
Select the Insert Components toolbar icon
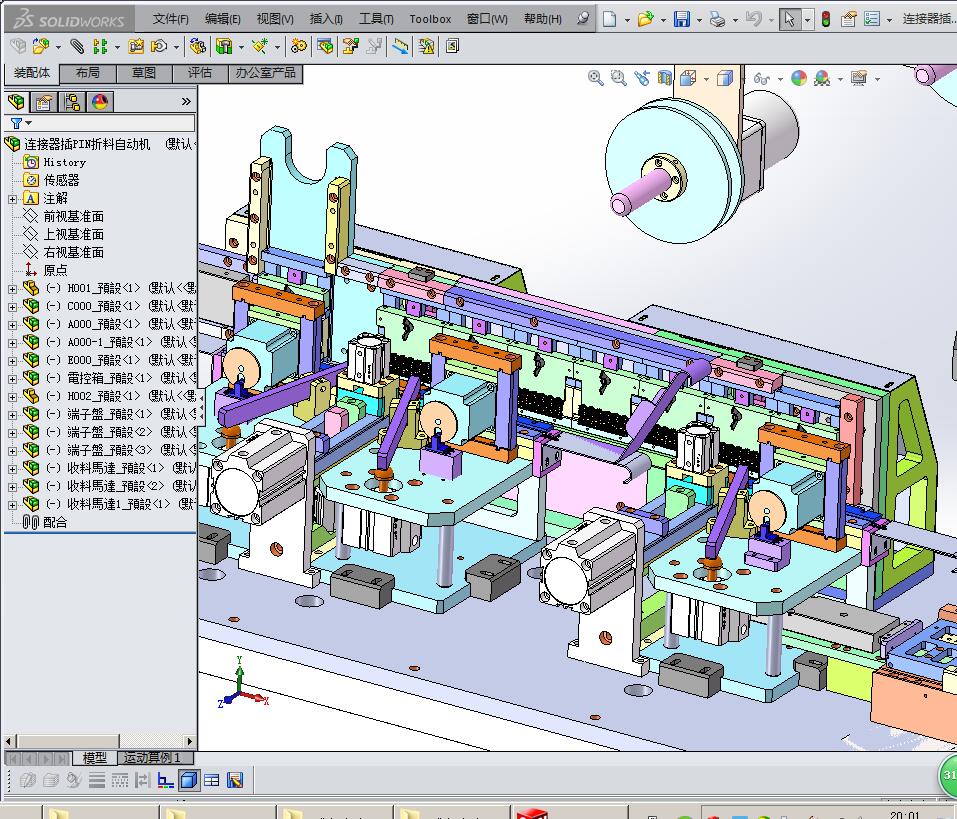click(38, 45)
